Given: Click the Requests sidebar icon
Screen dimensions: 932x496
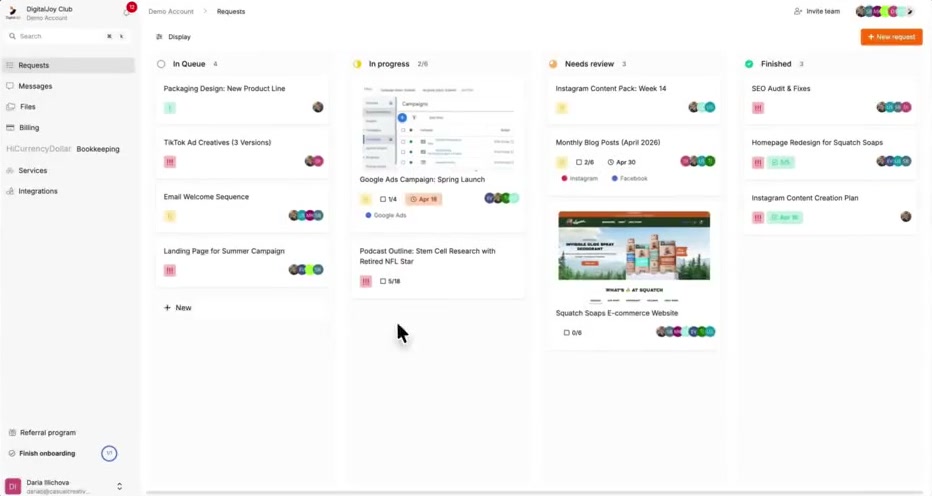Looking at the screenshot, I should (10, 65).
